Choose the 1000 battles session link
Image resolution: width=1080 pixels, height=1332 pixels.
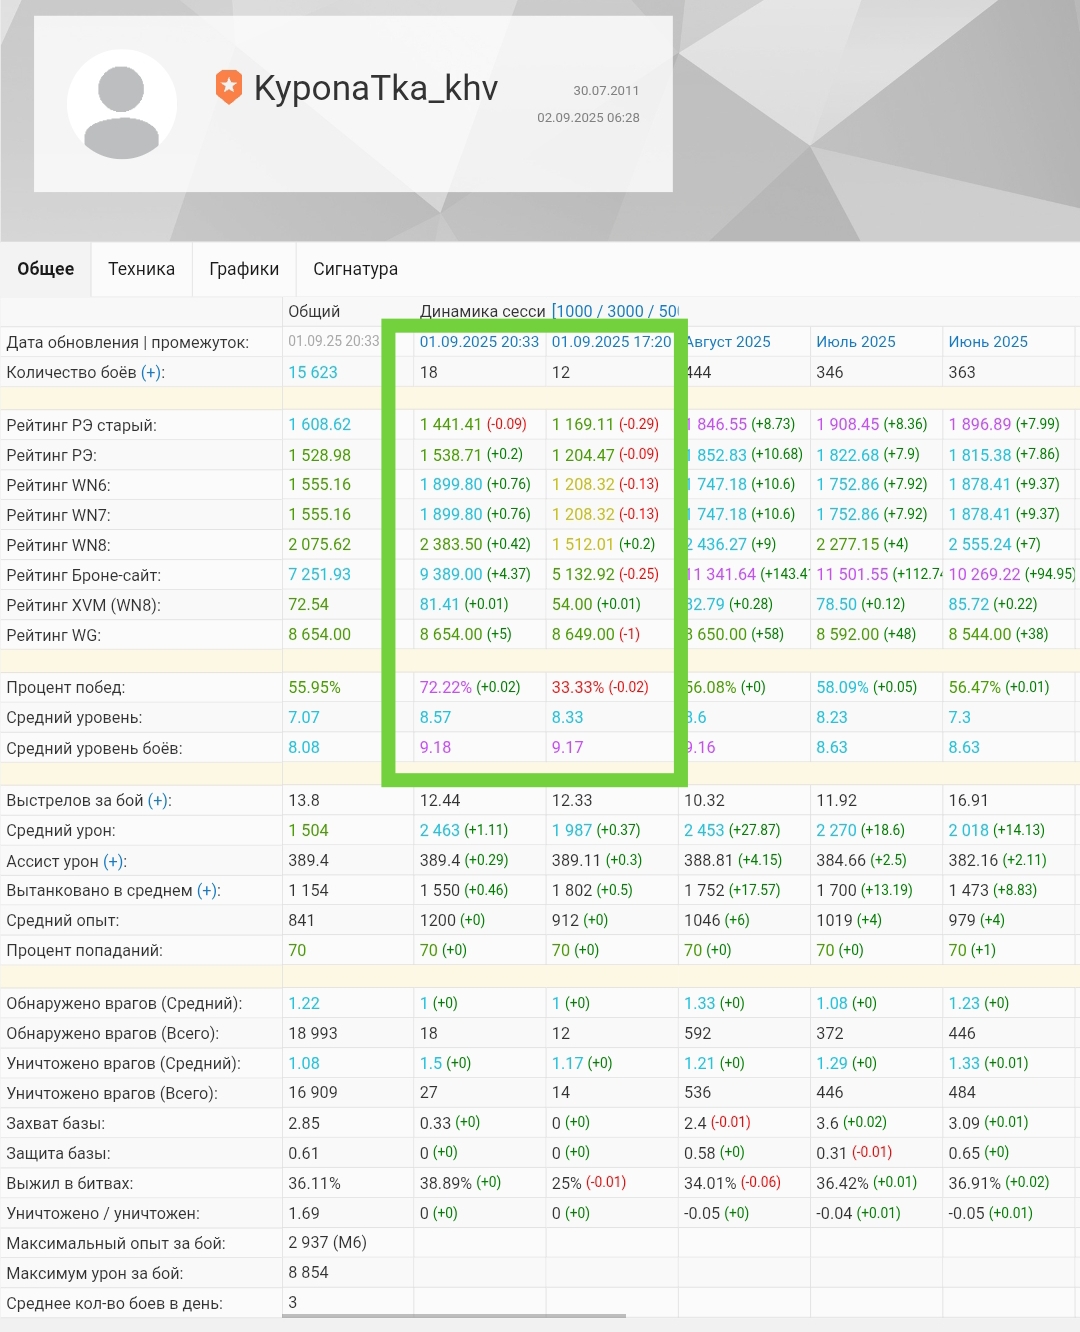tap(576, 311)
